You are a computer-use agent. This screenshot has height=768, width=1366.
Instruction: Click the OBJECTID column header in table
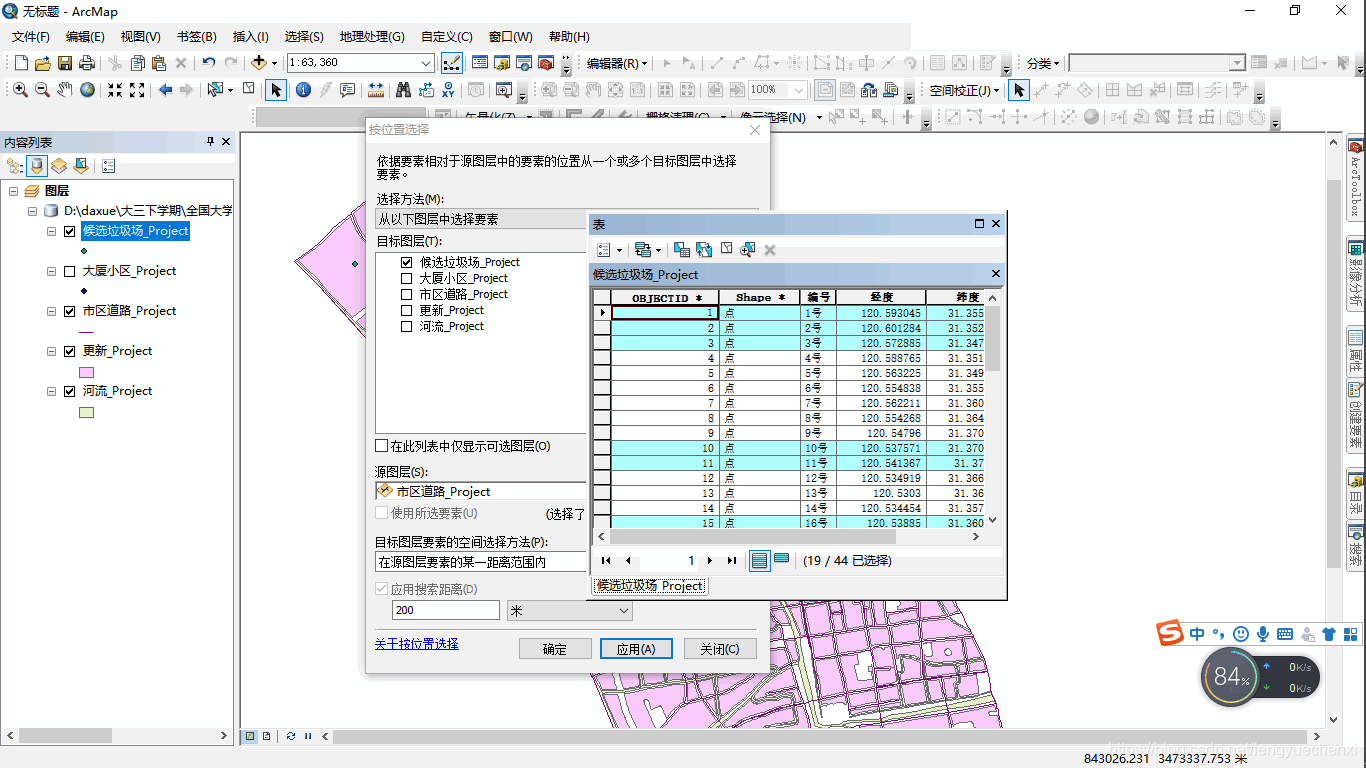(x=665, y=298)
